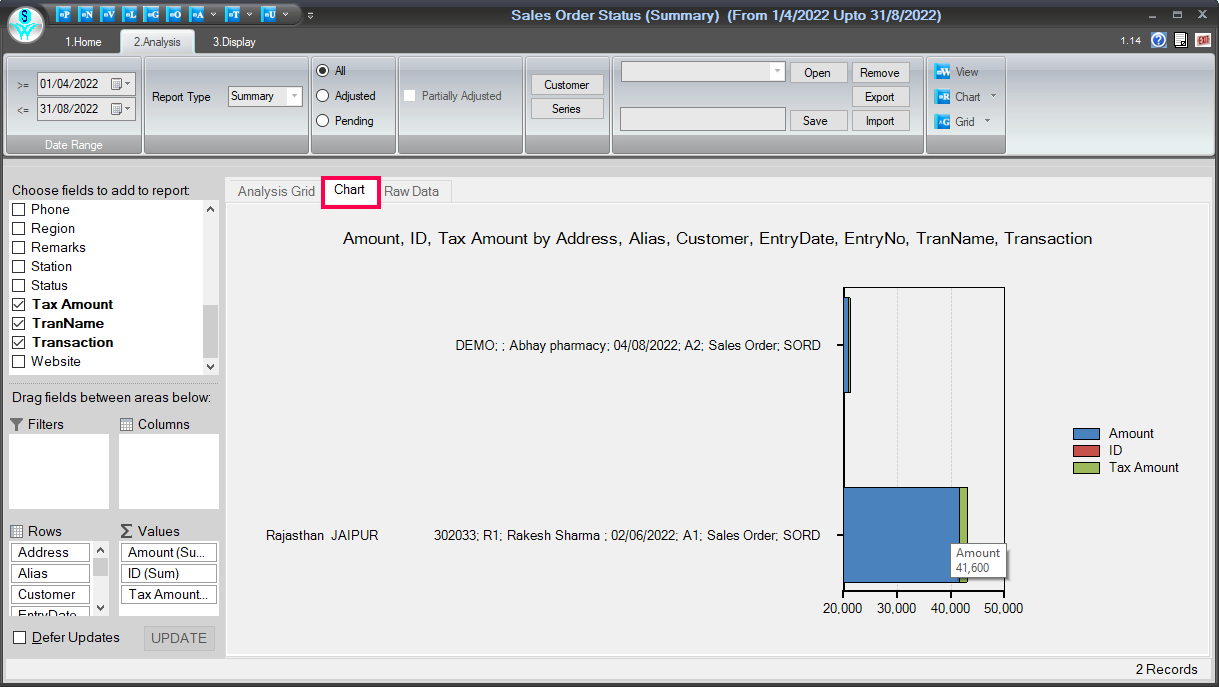Click the G quick access toolbar icon
Viewport: 1219px width, 687px height.
point(152,15)
